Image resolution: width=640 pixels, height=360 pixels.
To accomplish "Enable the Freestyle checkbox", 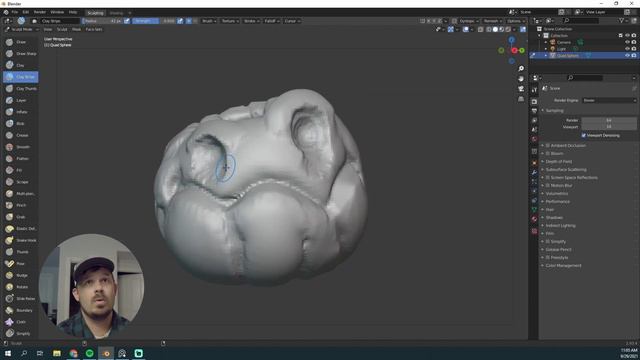I will (x=548, y=258).
